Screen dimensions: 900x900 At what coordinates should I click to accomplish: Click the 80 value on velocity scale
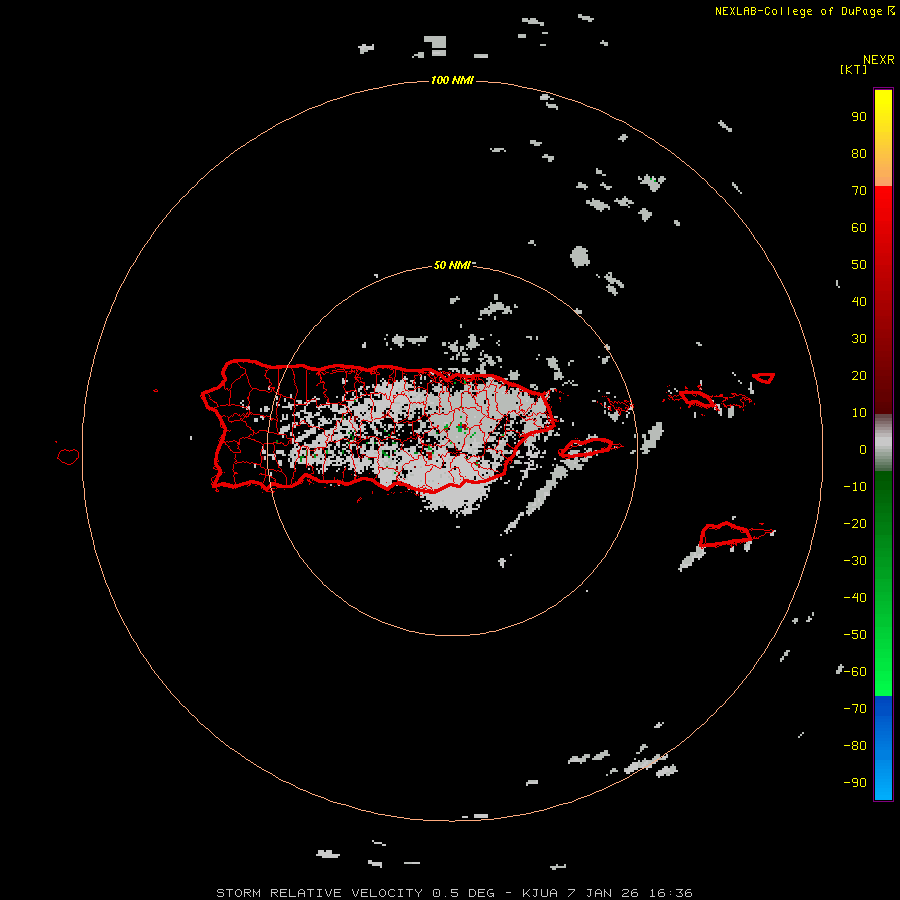(x=859, y=154)
